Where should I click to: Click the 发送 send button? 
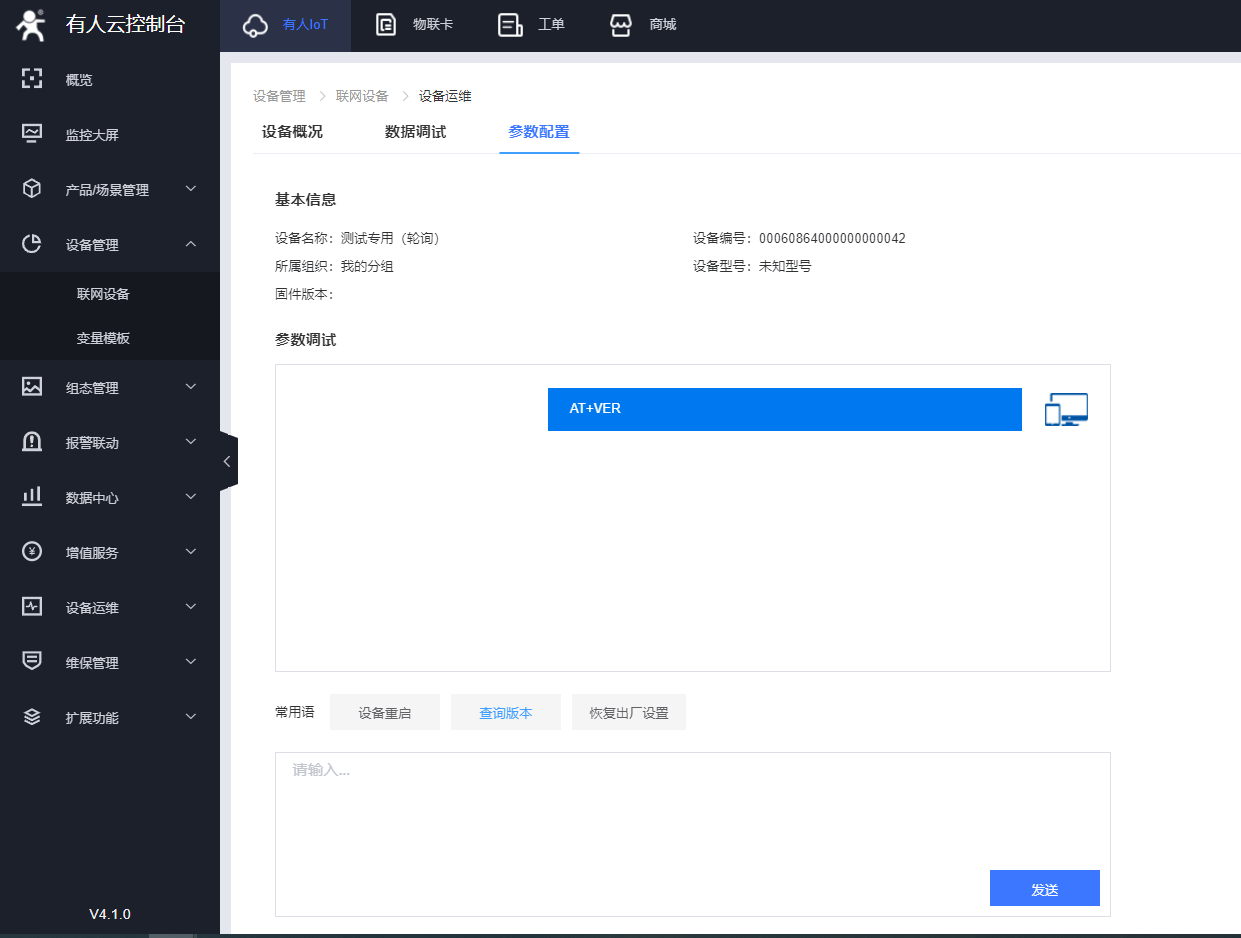coord(1045,889)
